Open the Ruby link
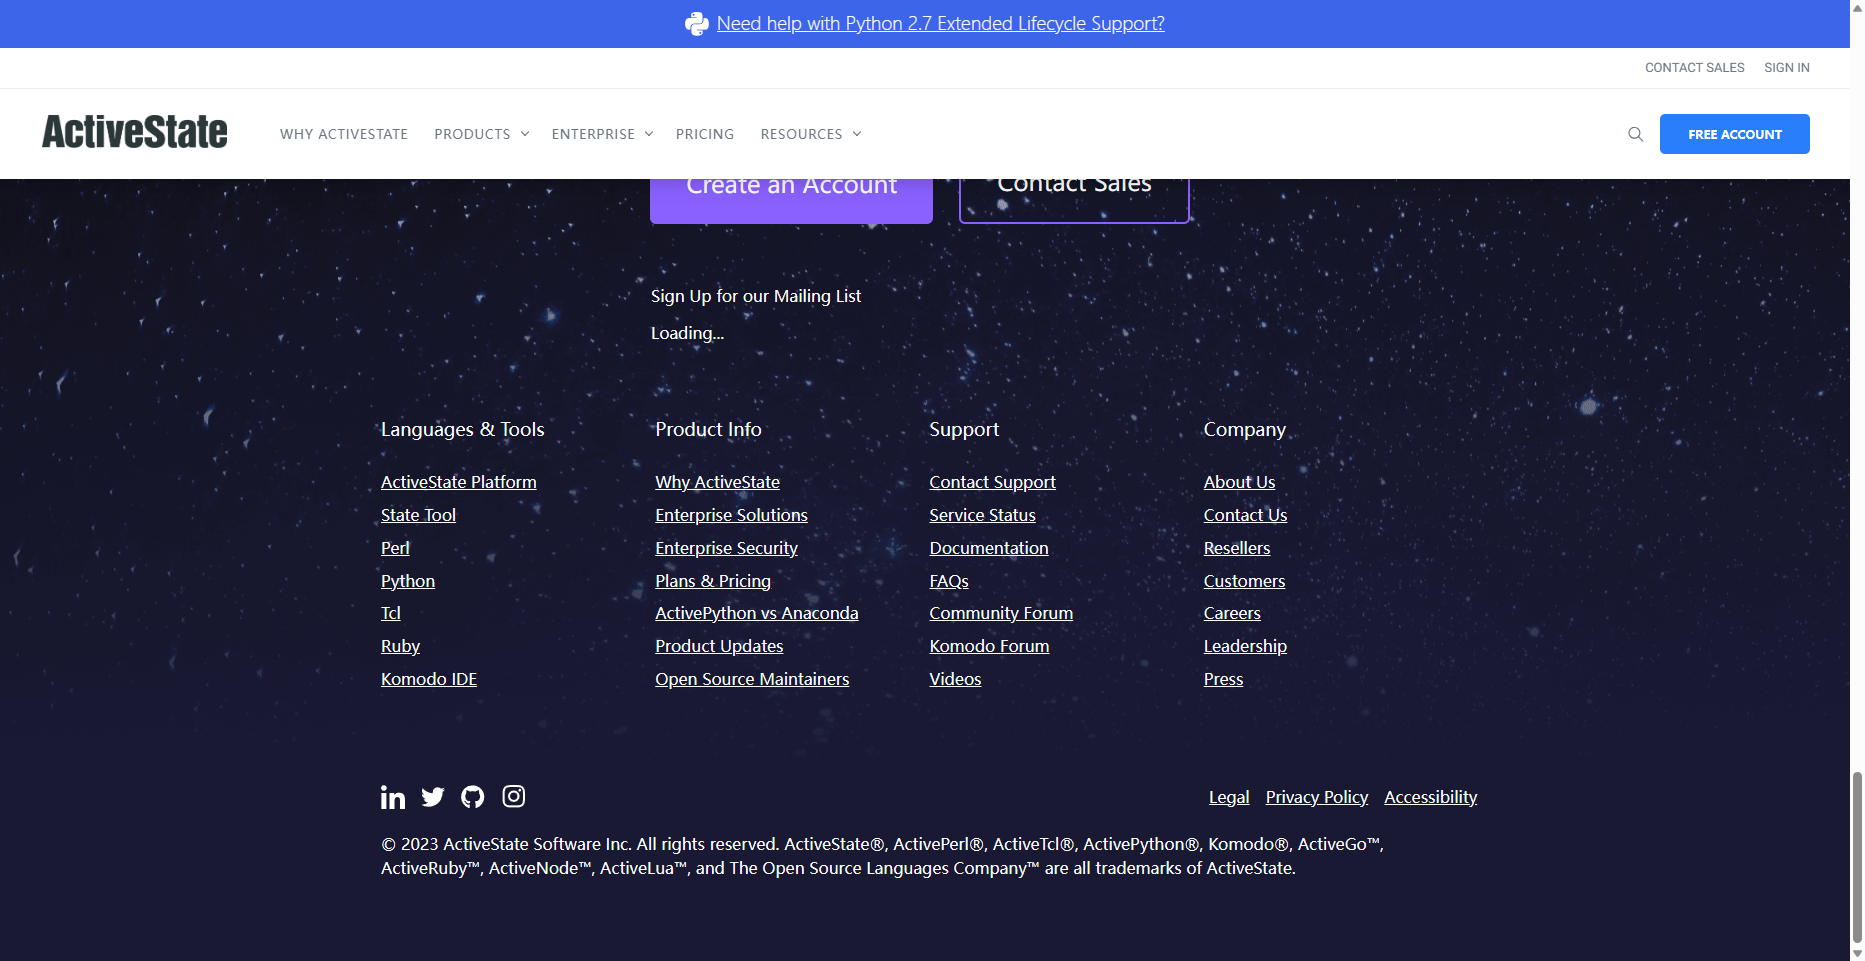 (400, 646)
